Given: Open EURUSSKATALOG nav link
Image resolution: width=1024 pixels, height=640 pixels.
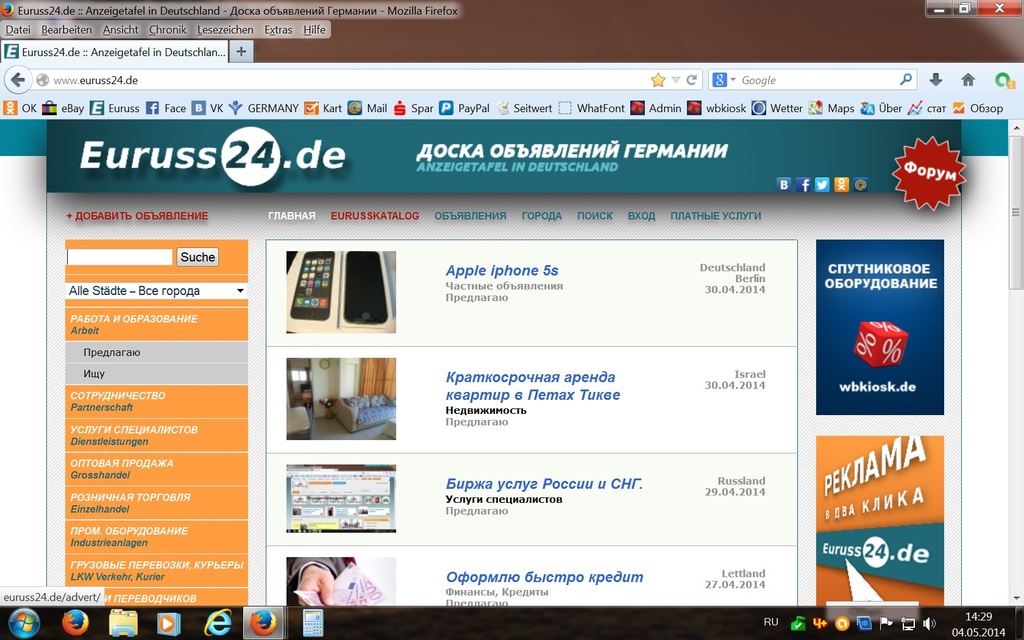Looking at the screenshot, I should (375, 216).
